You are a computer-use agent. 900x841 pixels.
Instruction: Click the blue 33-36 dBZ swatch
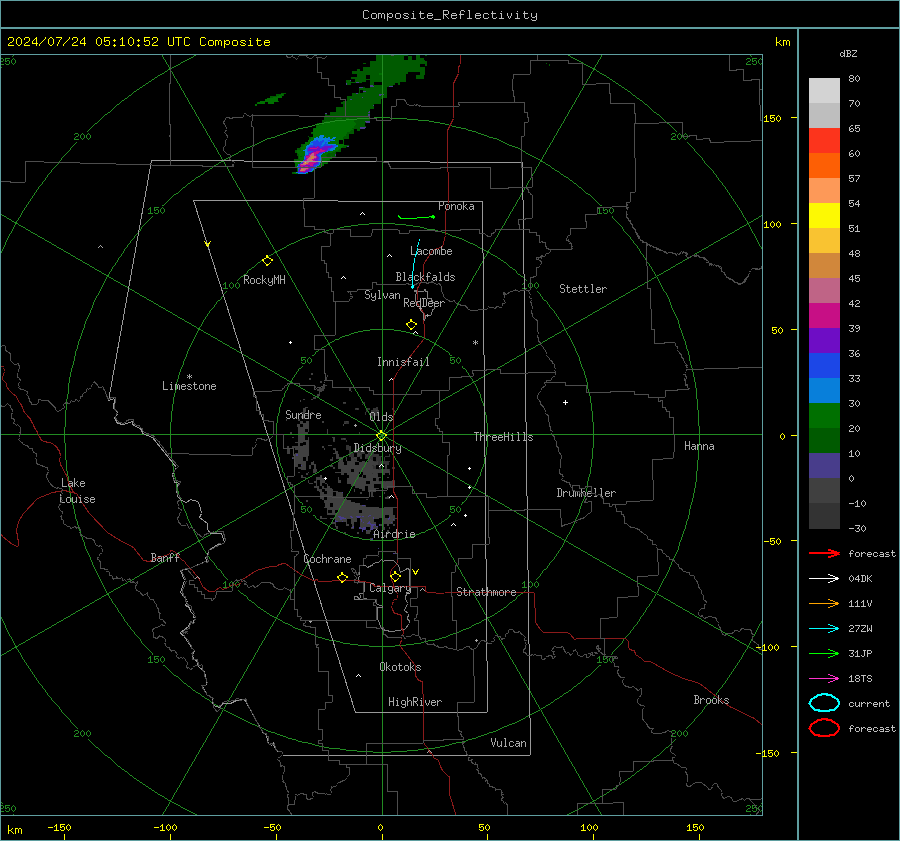(824, 366)
